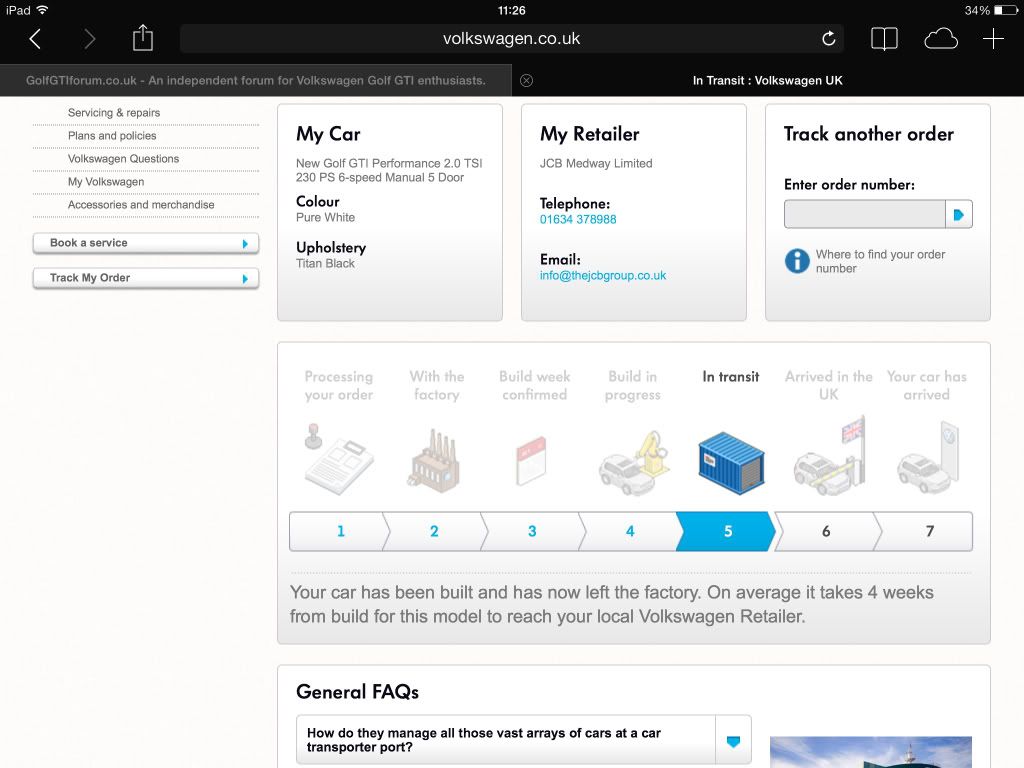Viewport: 1024px width, 768px height.
Task: Click the Pure White colour text
Action: (325, 217)
